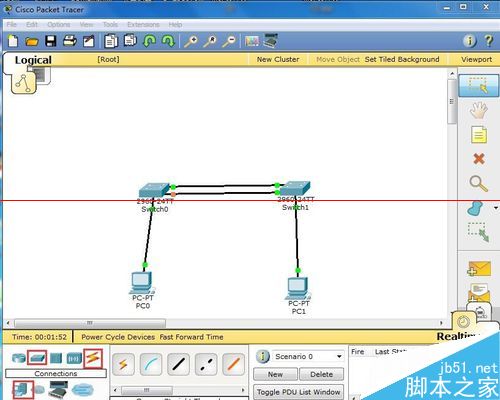
Task: Delete the current scenario
Action: (321, 374)
